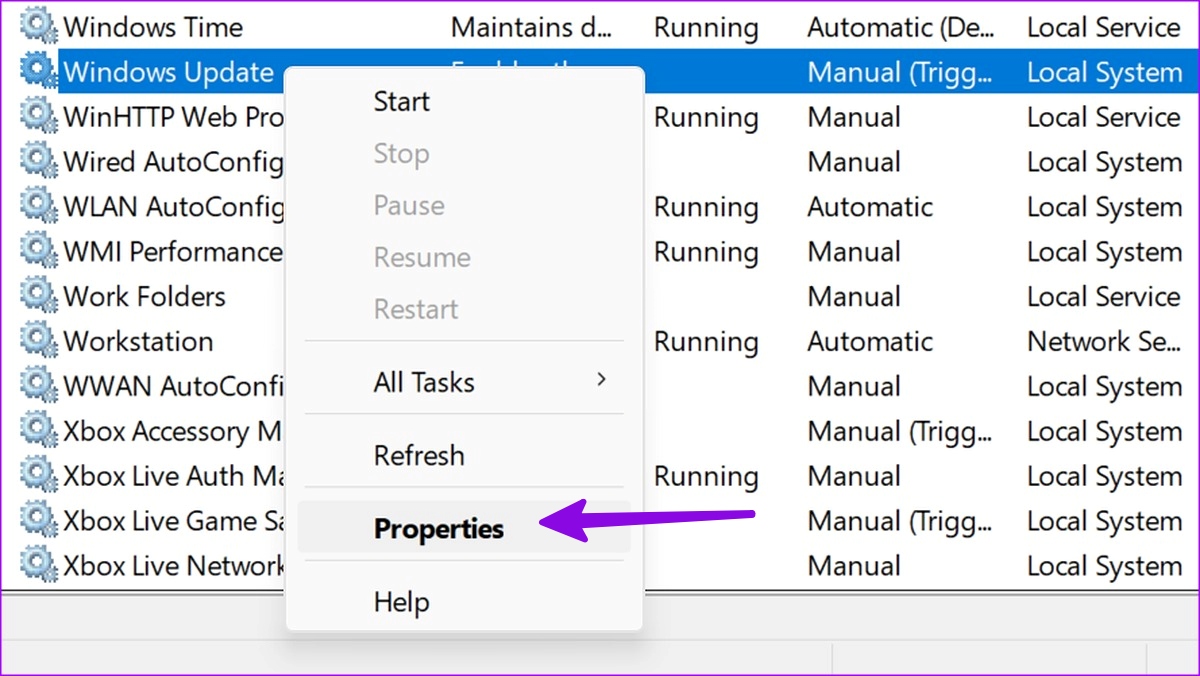Click Workstation's Network Se... log-on entry
This screenshot has width=1200, height=676.
(1104, 342)
